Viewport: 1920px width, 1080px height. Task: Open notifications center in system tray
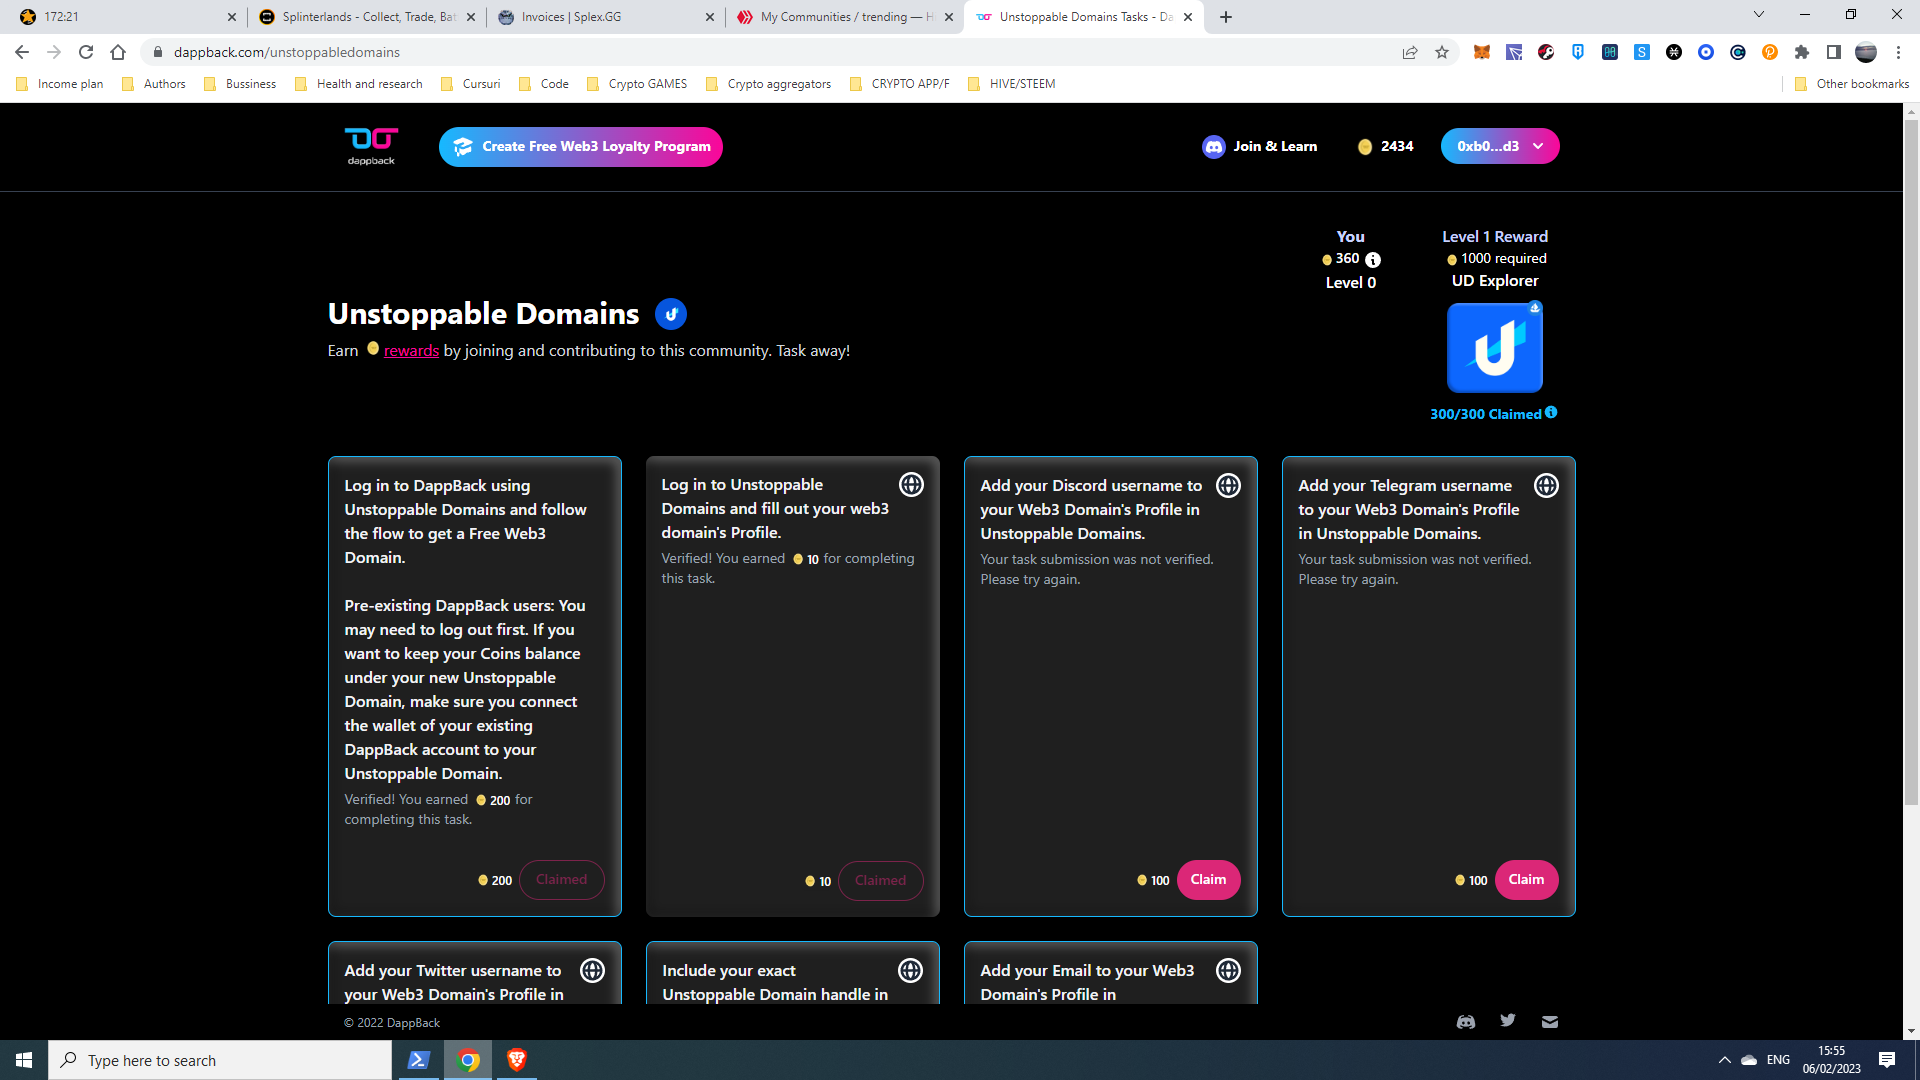[x=1887, y=1060]
